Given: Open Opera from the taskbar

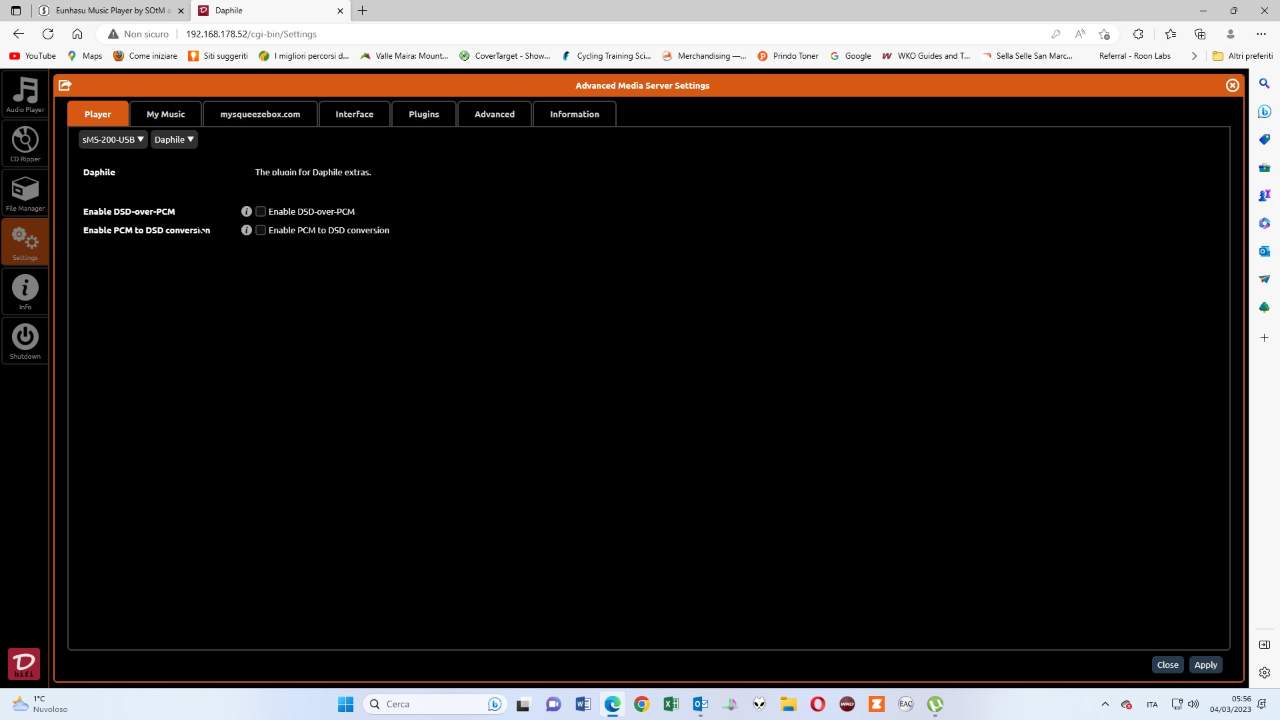Looking at the screenshot, I should point(818,704).
